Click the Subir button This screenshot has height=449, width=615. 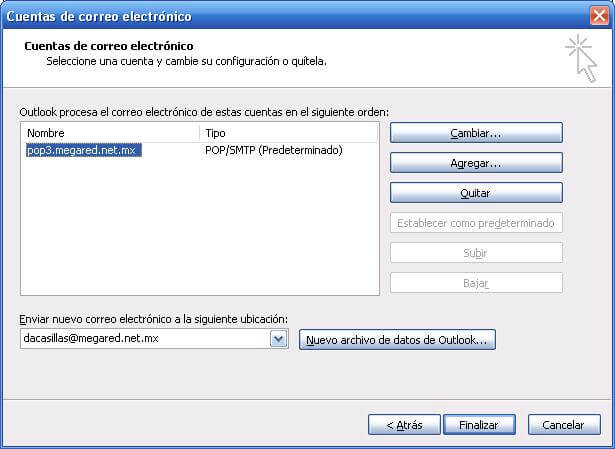point(476,253)
